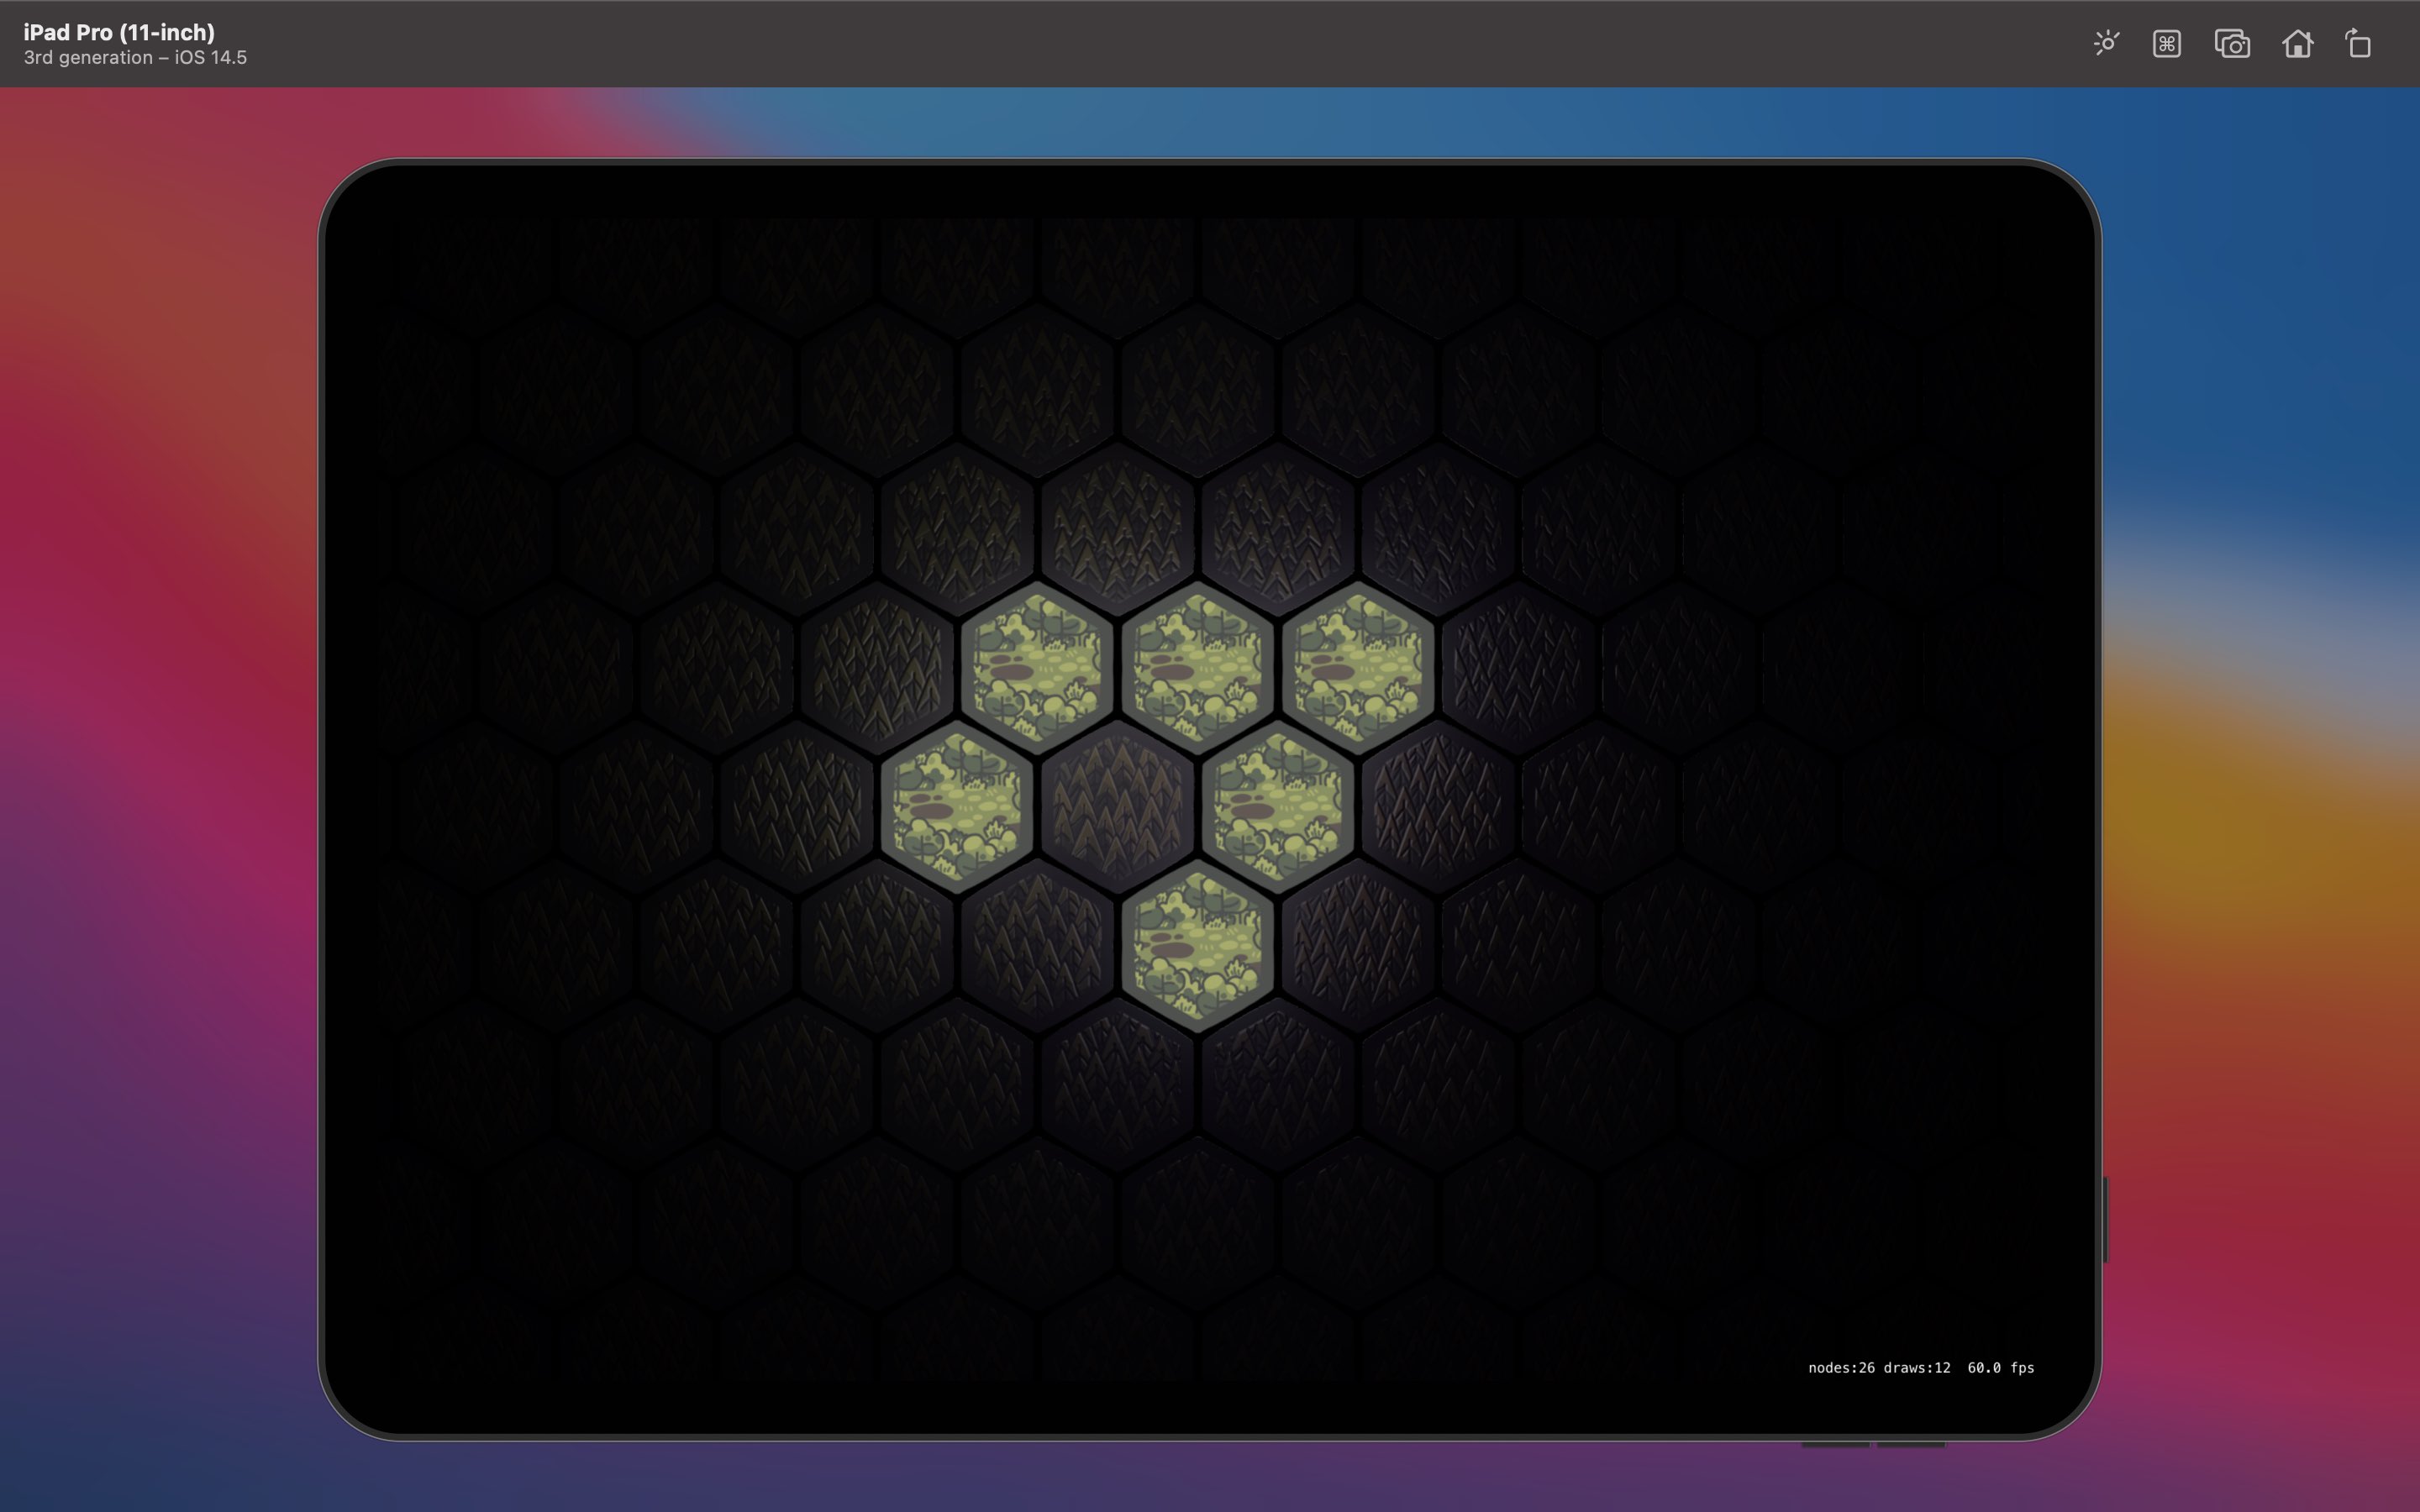Rotate the device with the rotate icon
This screenshot has height=1512, width=2420.
tap(2359, 43)
